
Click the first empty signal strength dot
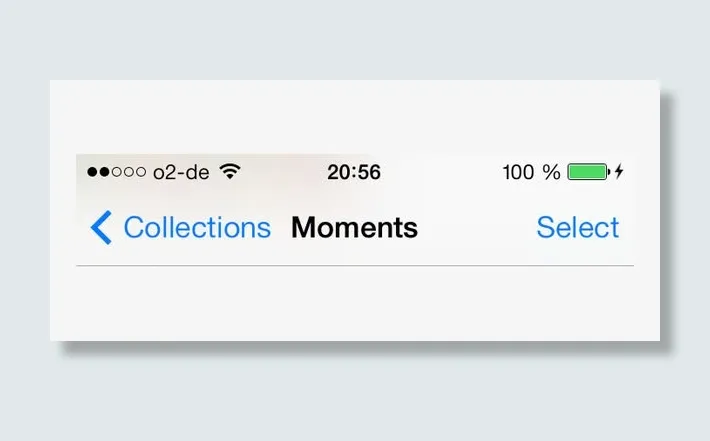[x=117, y=172]
